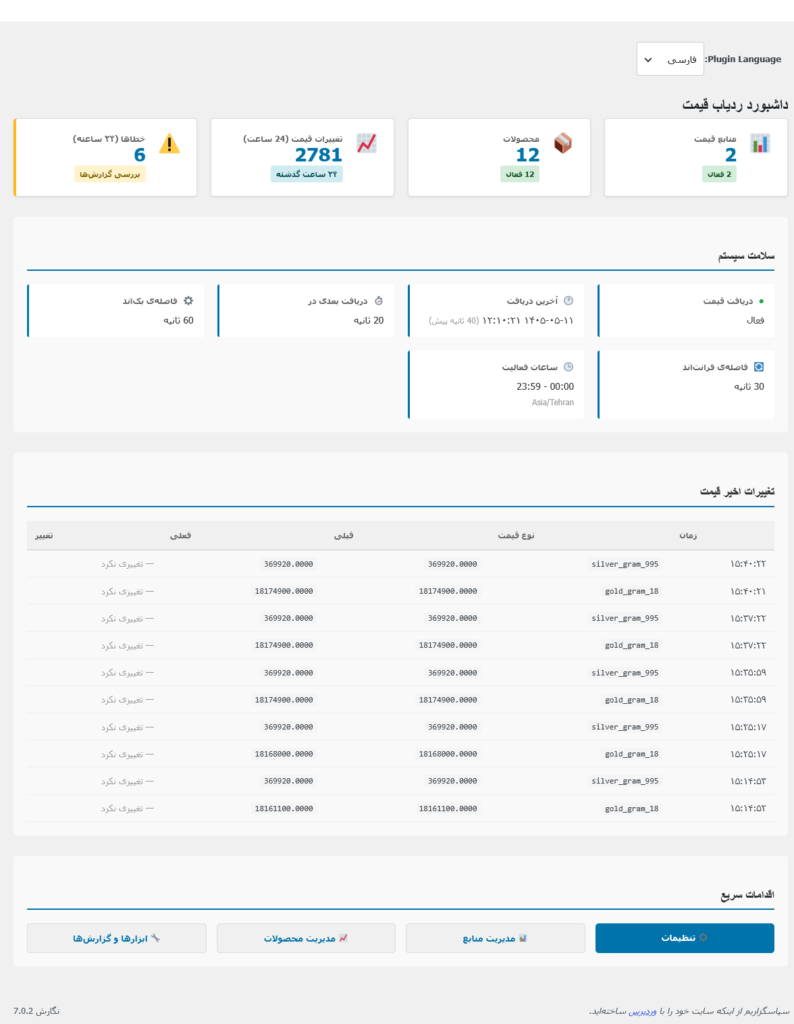
Task: Click the '20 ثانیه' next fetch value
Action: (369, 321)
